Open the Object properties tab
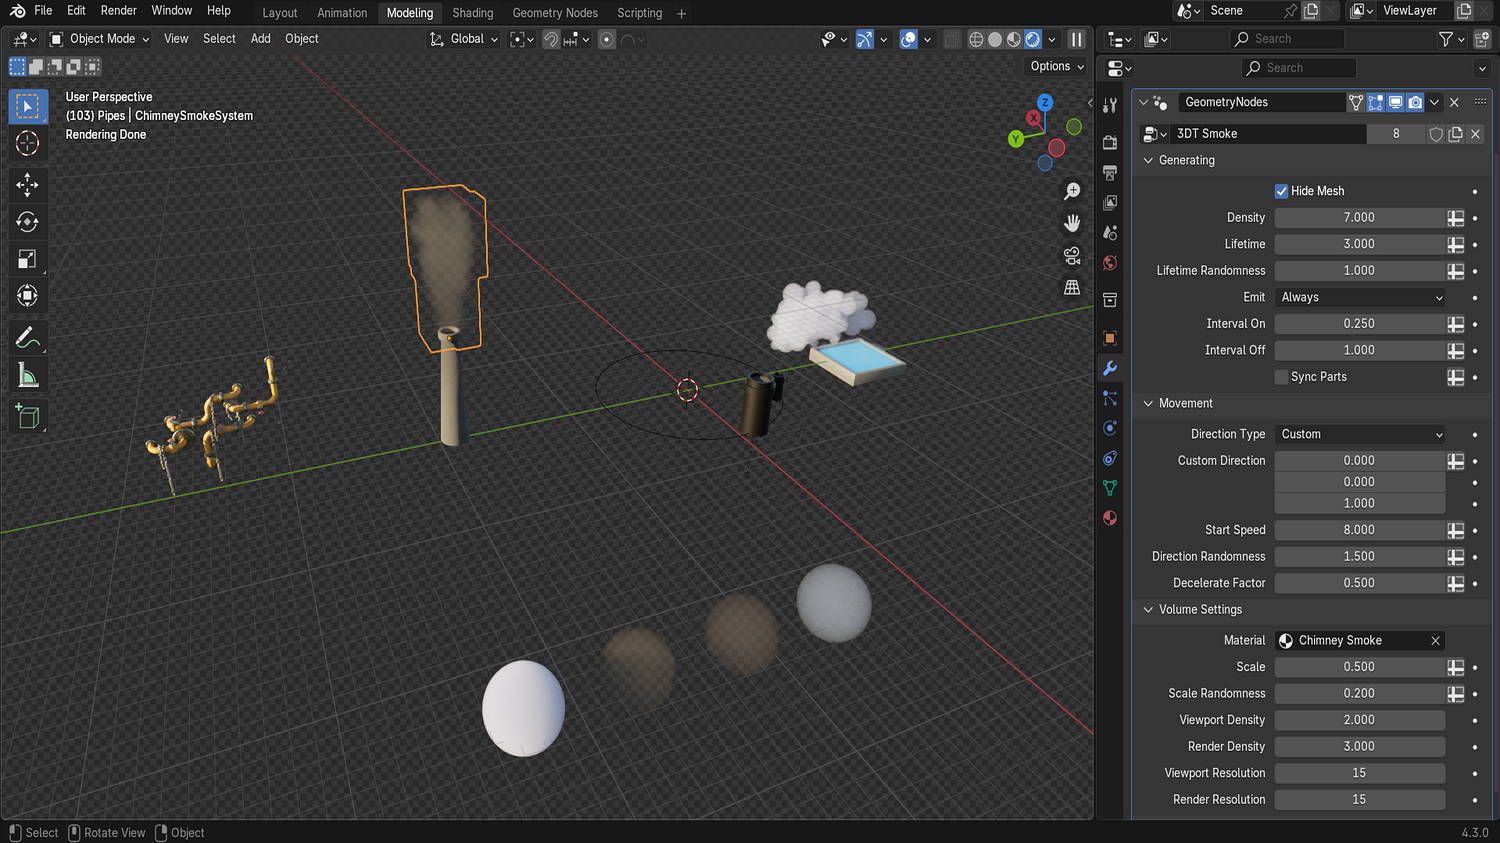Screen dimensions: 1500x843 point(1110,338)
